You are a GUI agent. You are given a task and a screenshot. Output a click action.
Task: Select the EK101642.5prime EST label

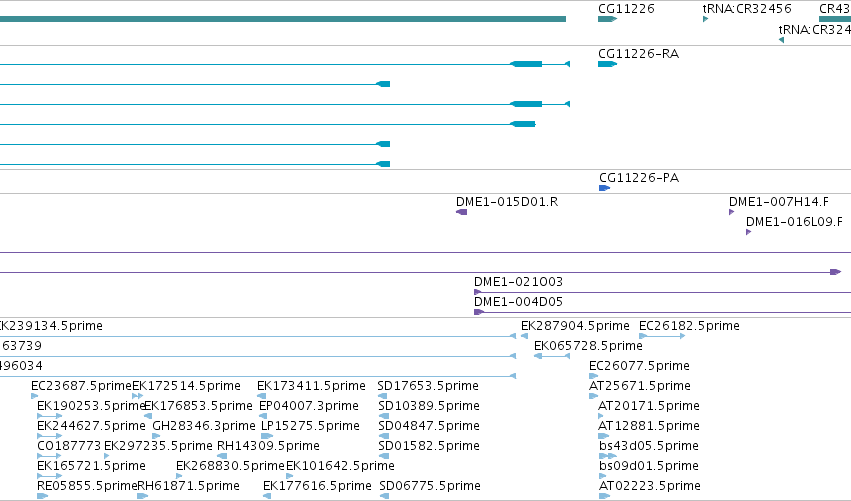340,466
